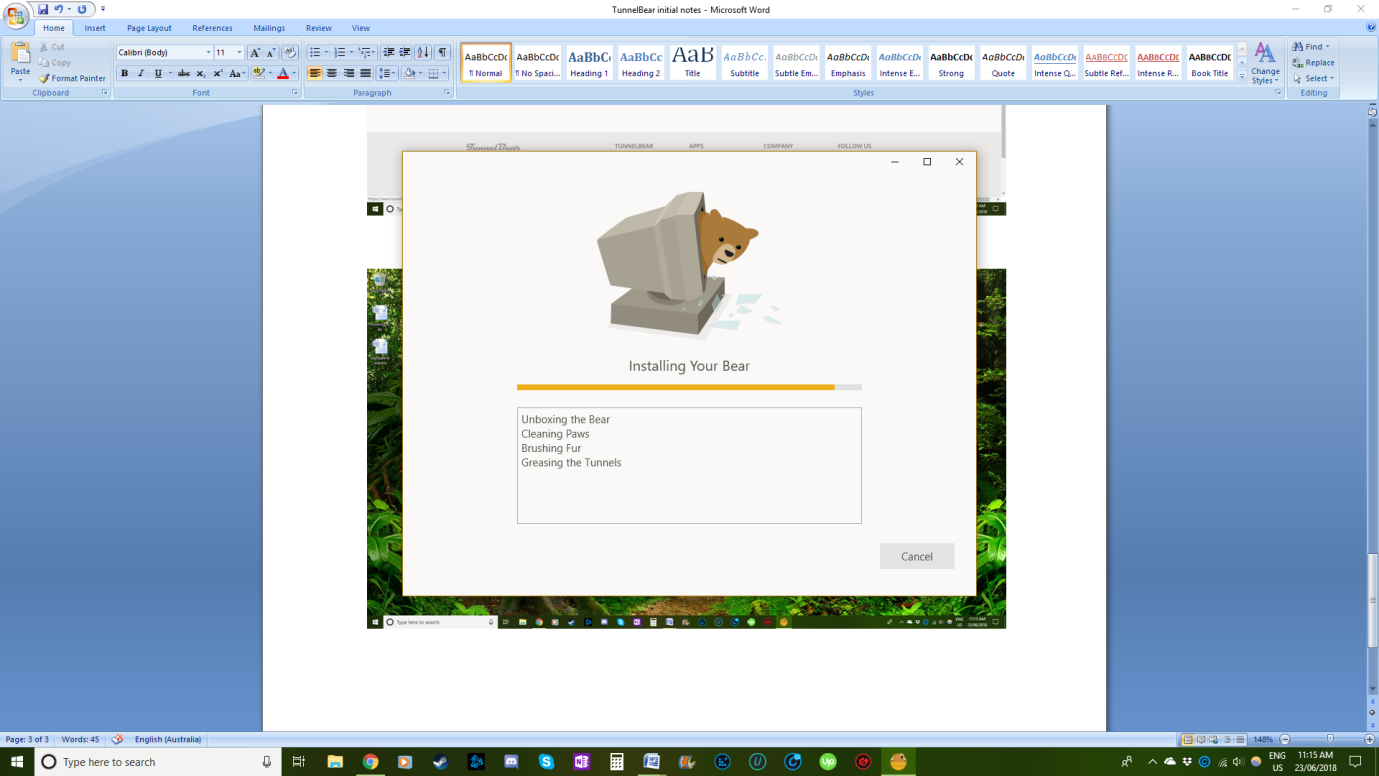
Task: Sort the selected text alphabetically
Action: (x=423, y=53)
